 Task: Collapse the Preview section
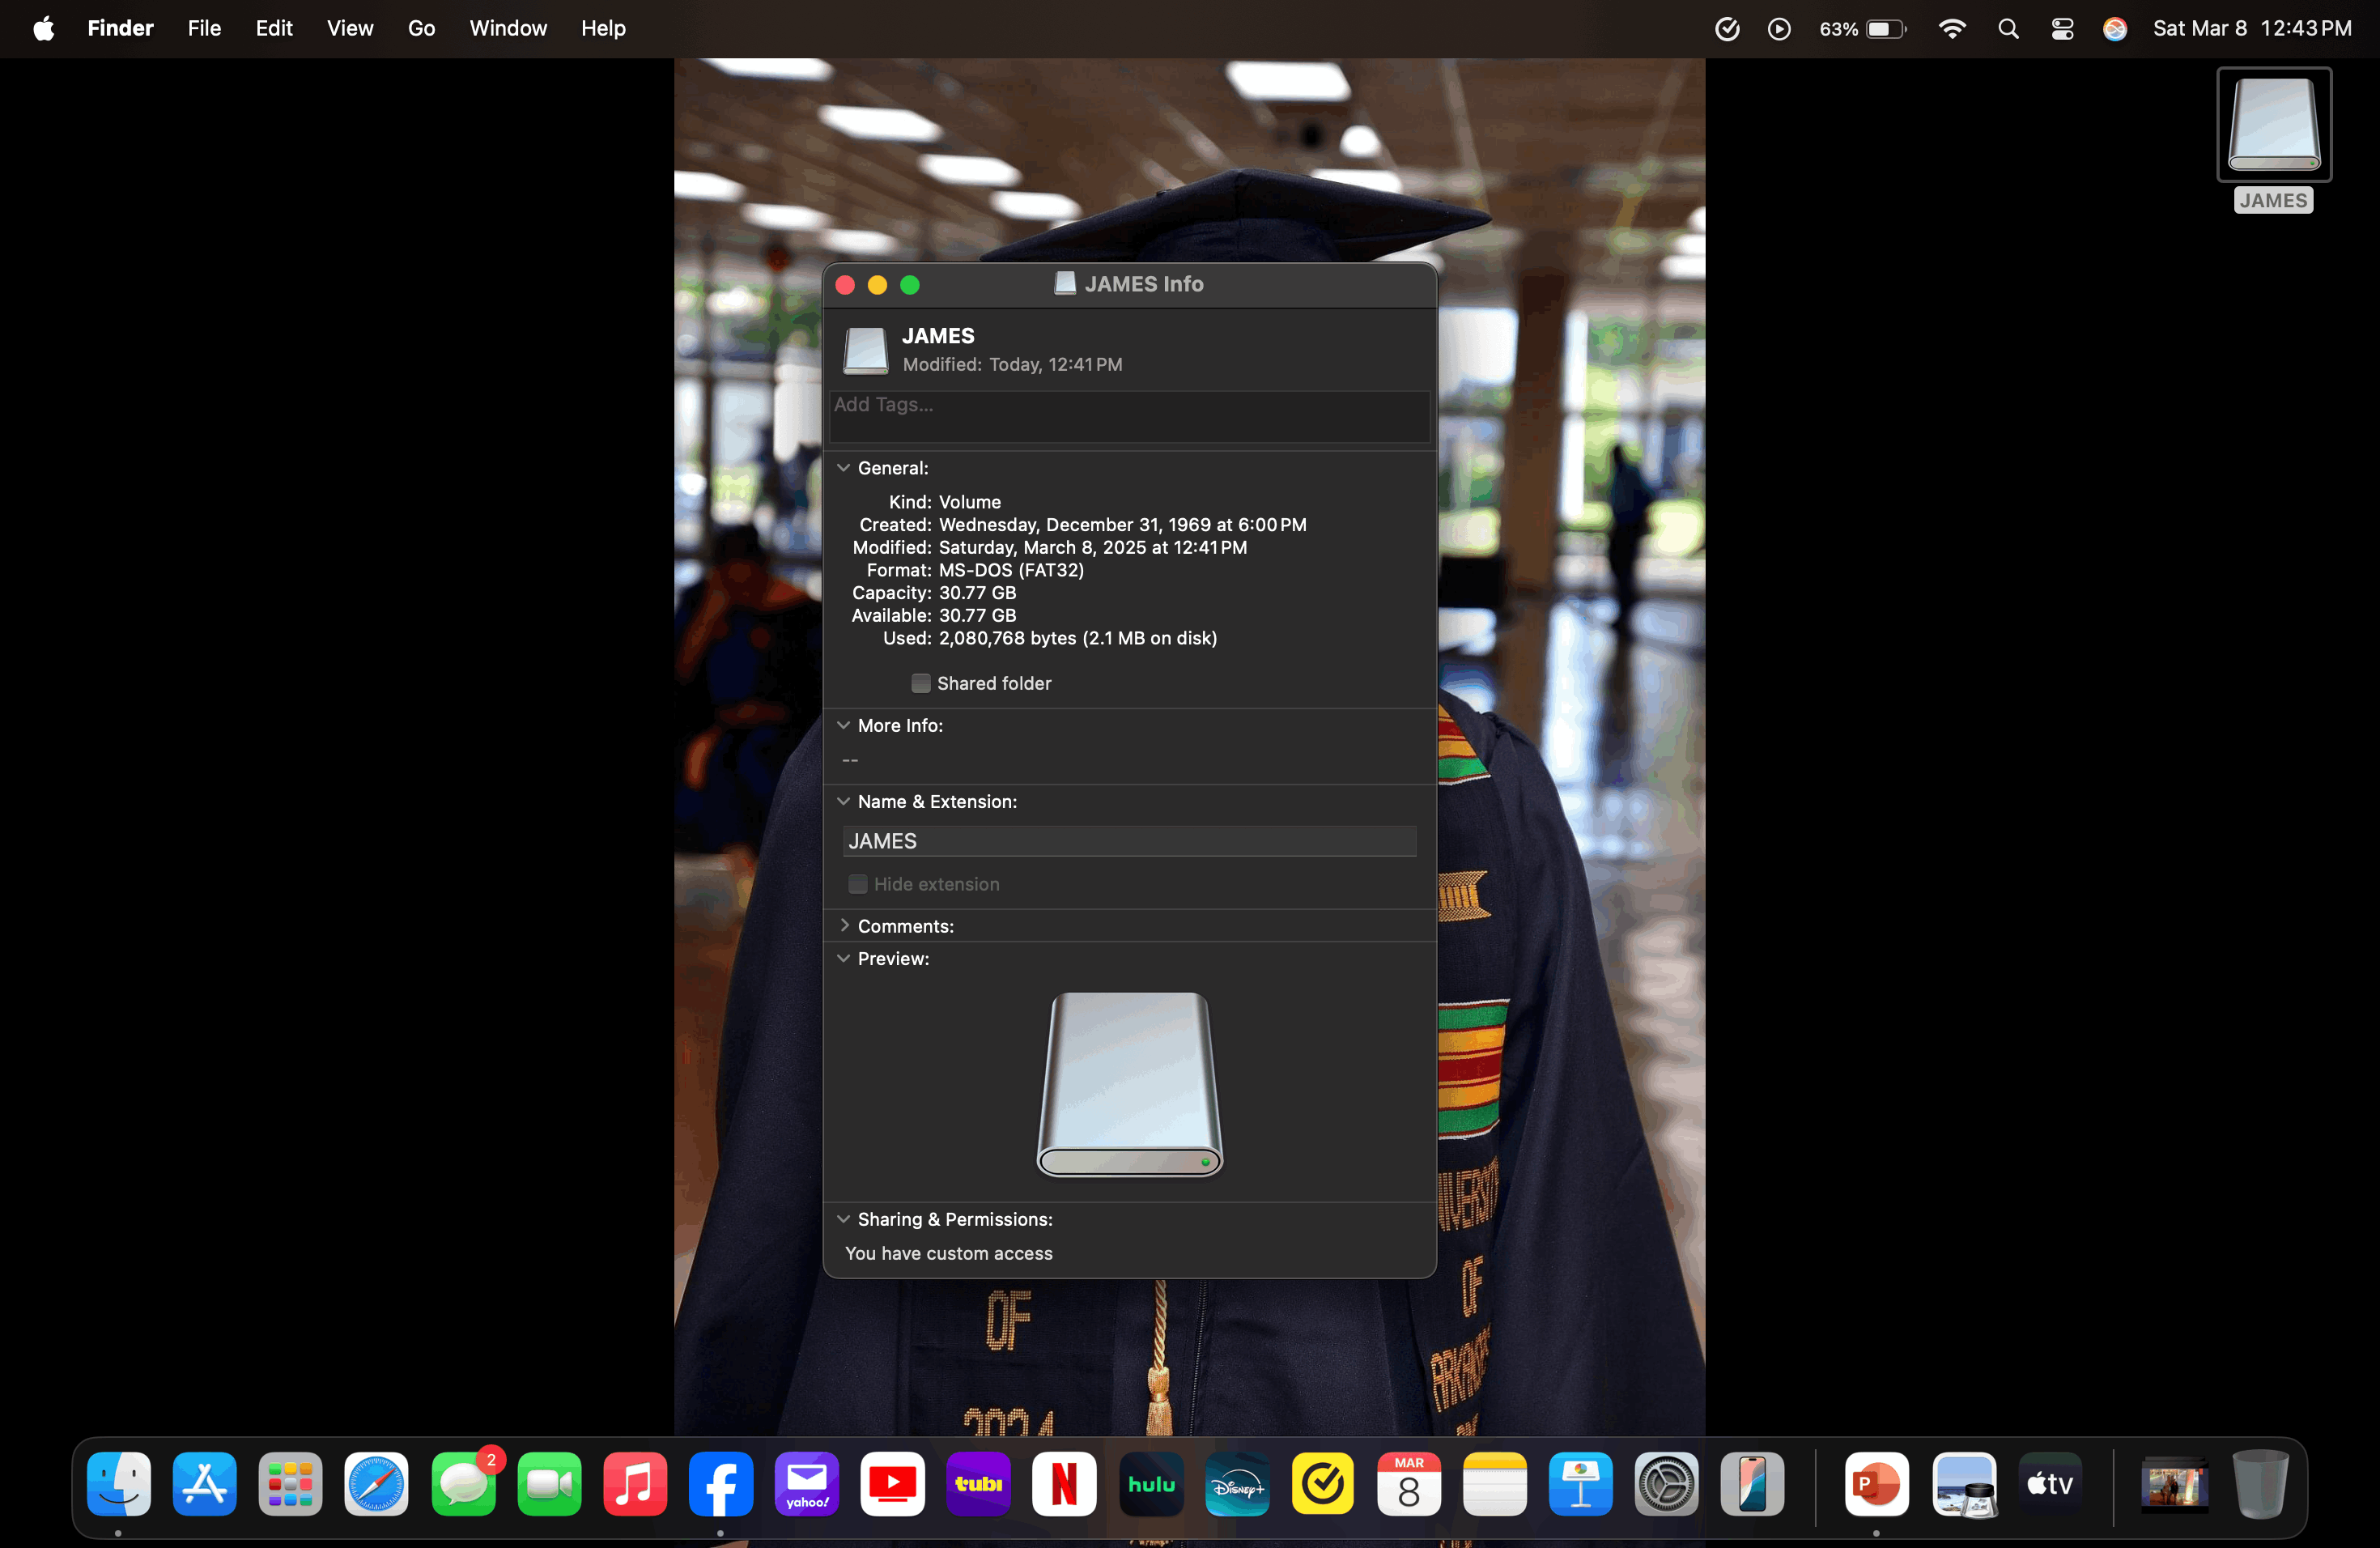tap(844, 958)
